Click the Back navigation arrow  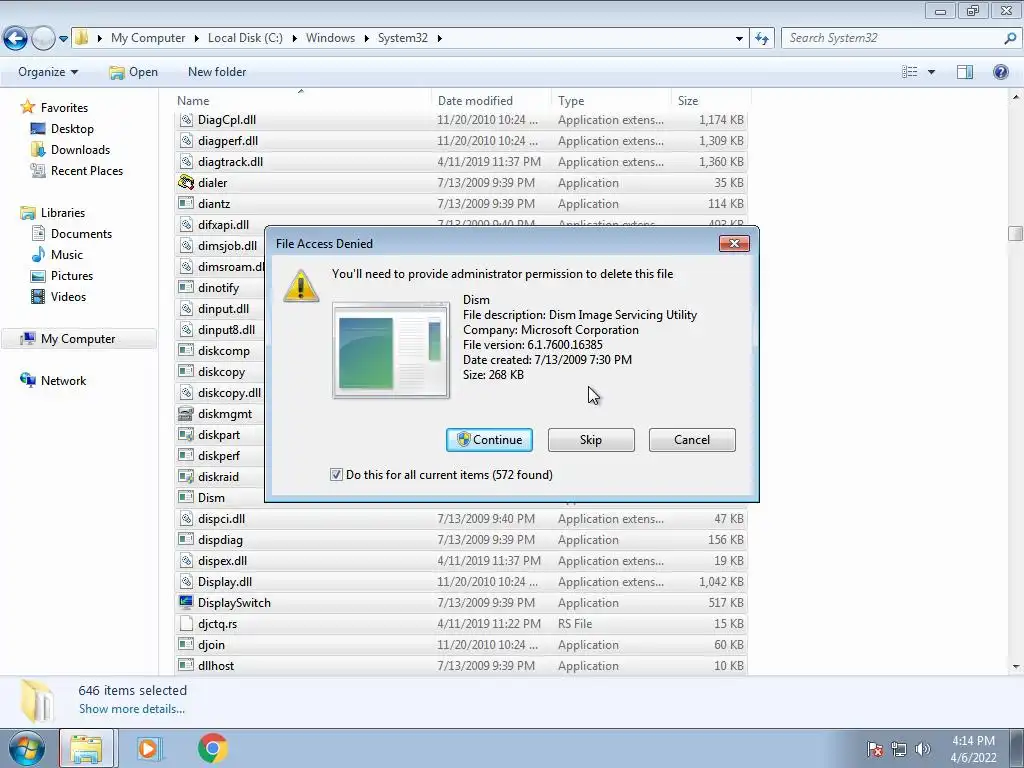coord(16,39)
